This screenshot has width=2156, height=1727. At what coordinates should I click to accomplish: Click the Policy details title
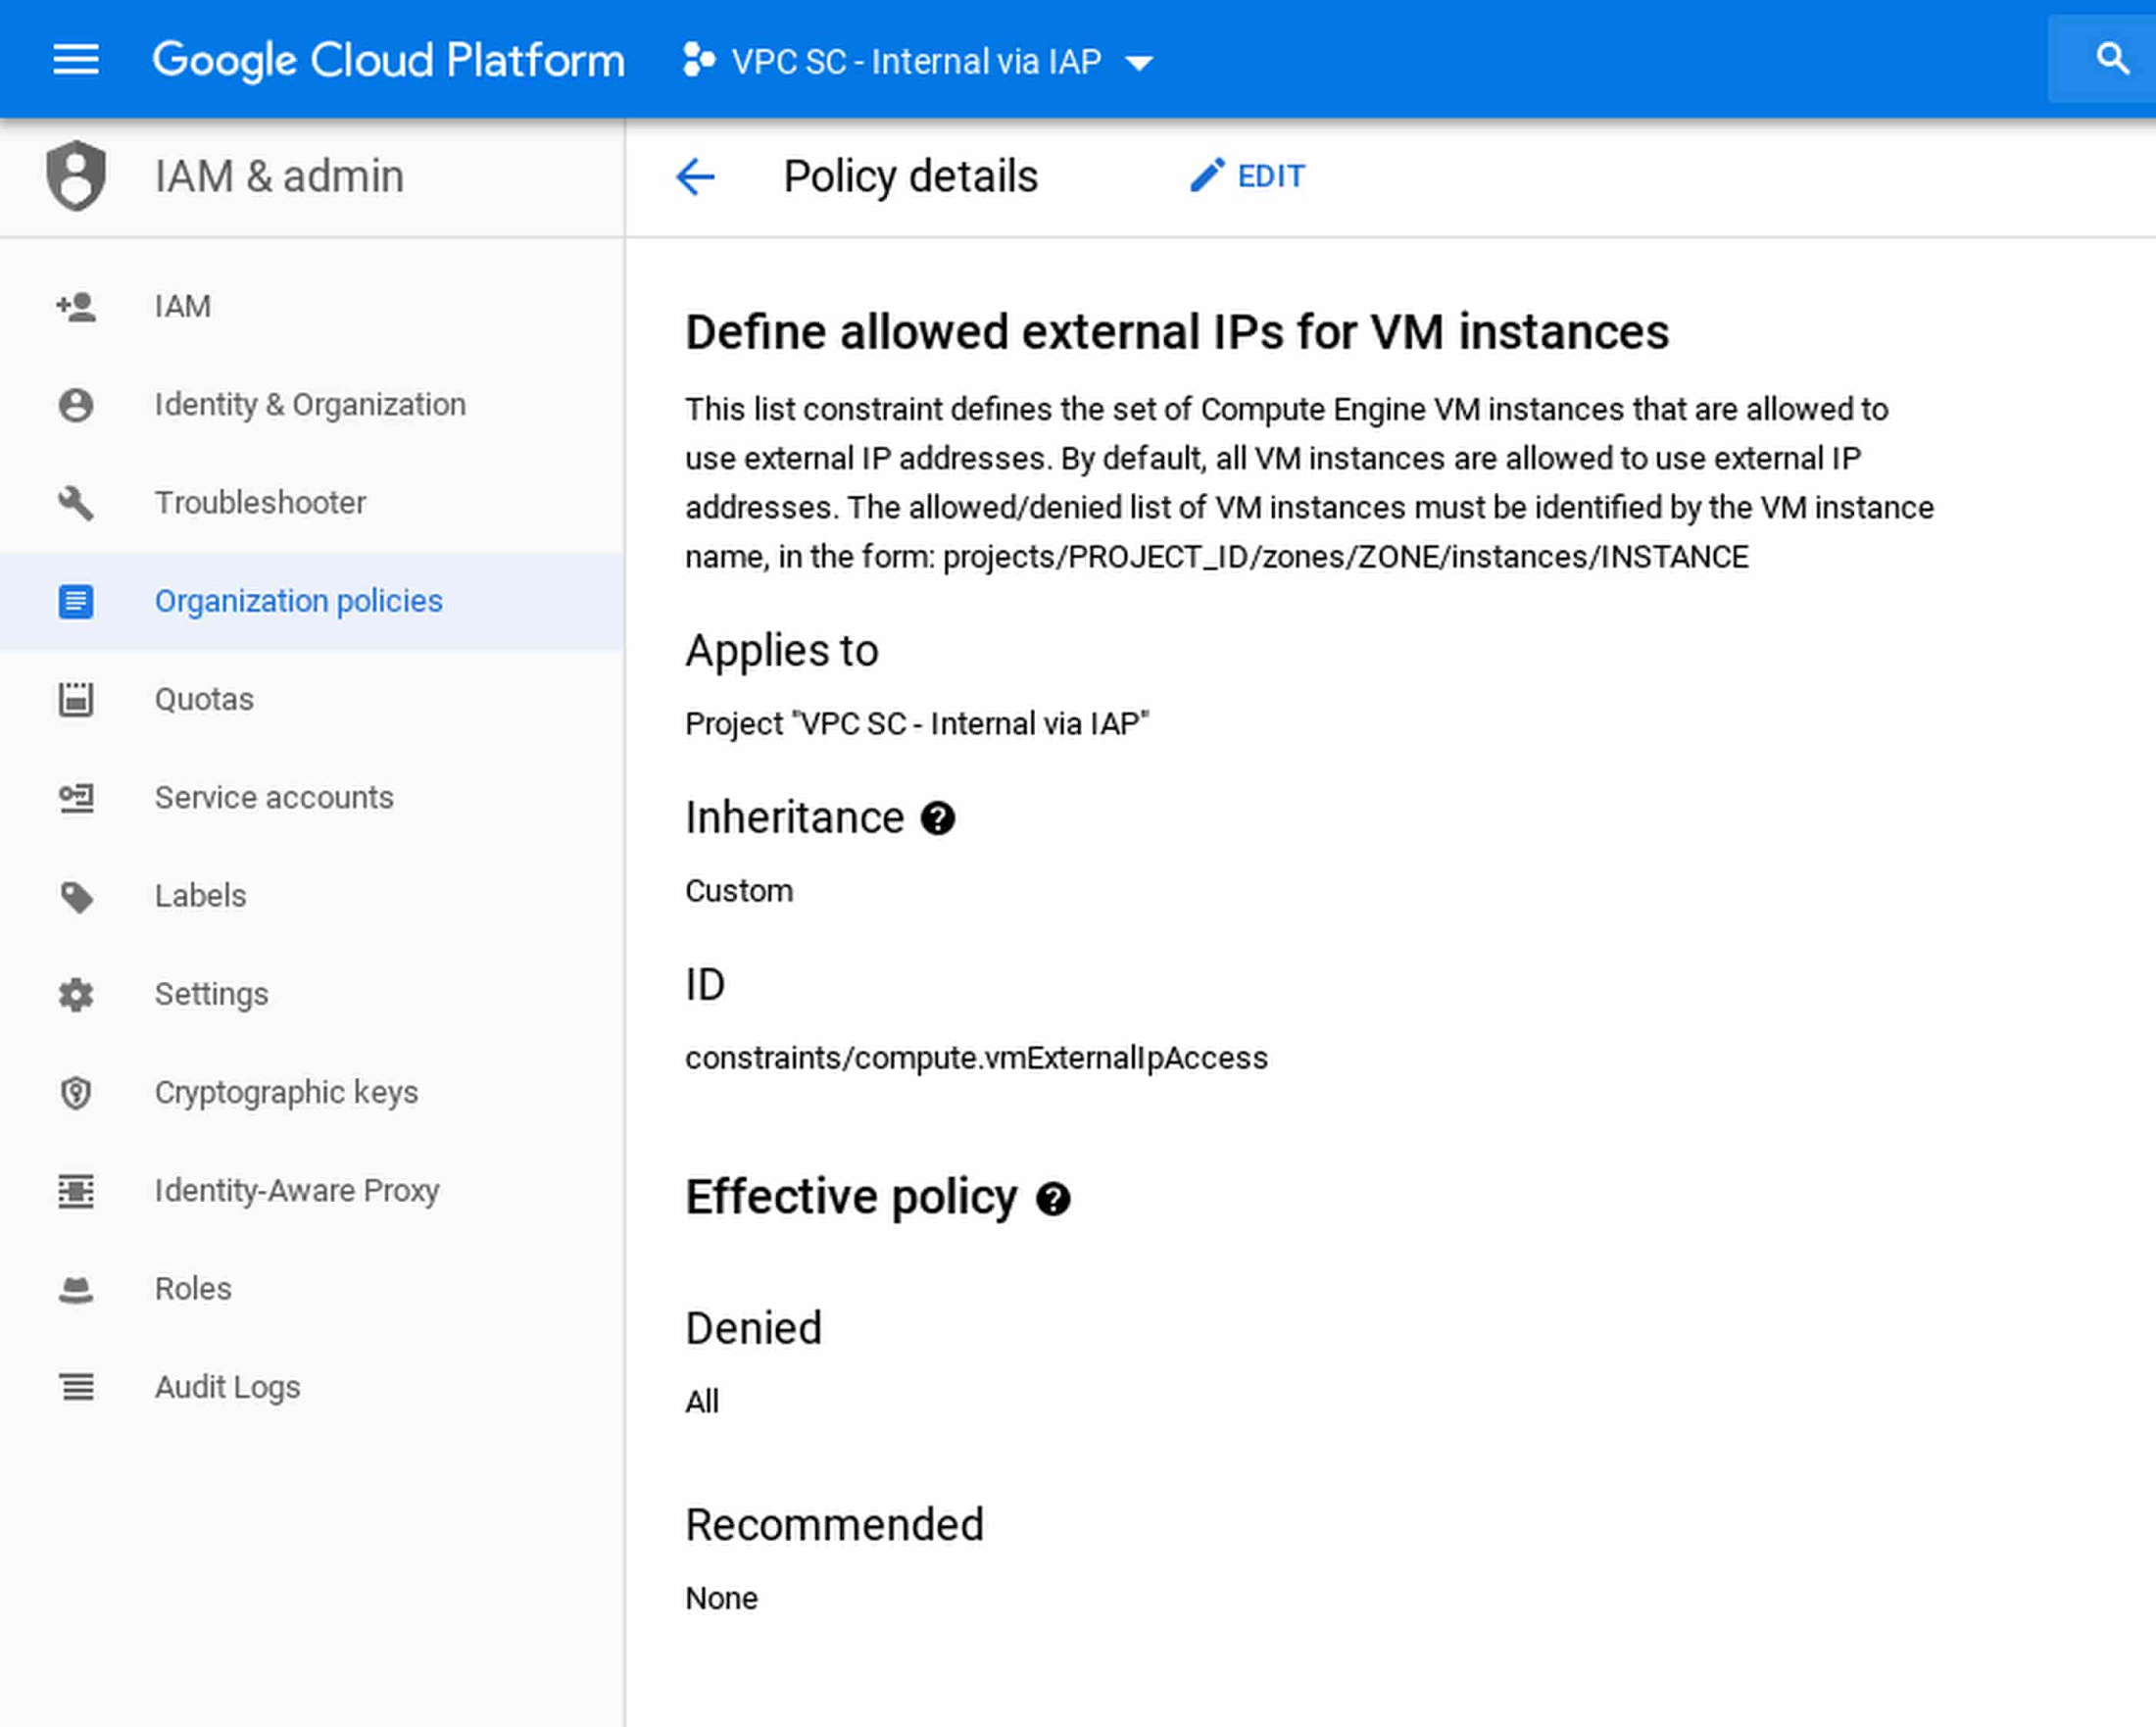point(910,177)
